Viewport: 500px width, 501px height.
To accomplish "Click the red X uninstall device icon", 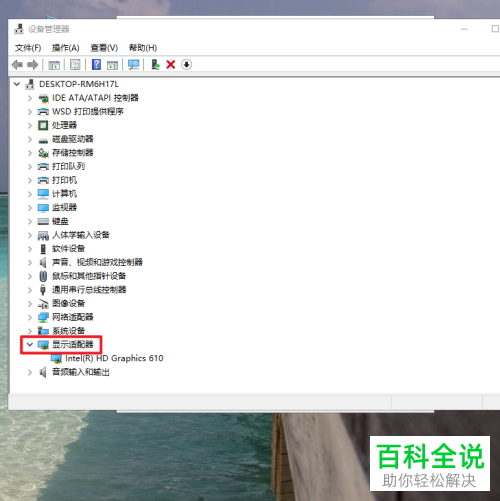I will coord(171,64).
